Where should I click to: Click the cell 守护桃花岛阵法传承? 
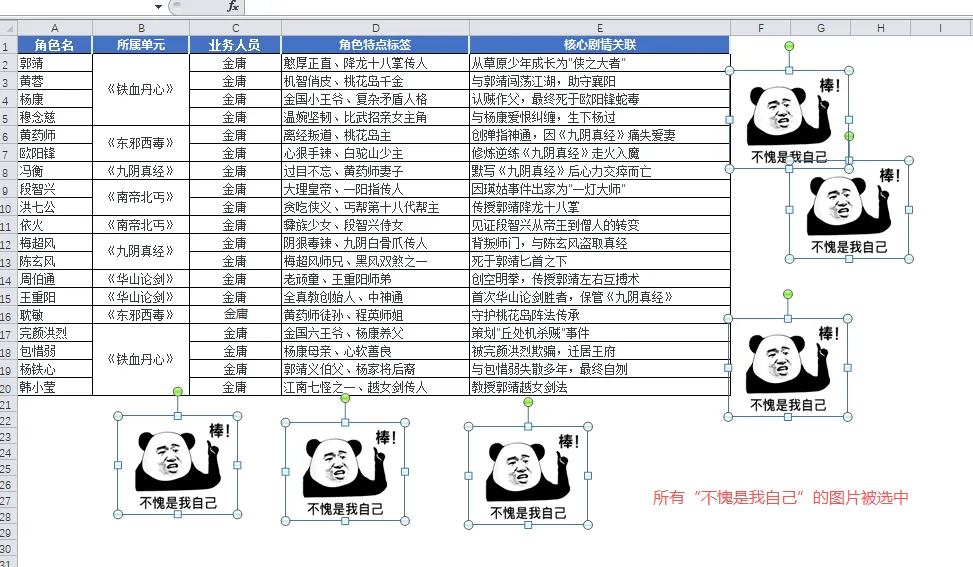point(599,315)
